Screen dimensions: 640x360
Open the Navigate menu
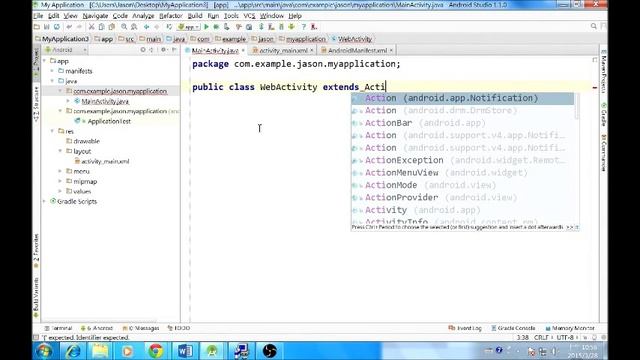pyautogui.click(x=95, y=16)
